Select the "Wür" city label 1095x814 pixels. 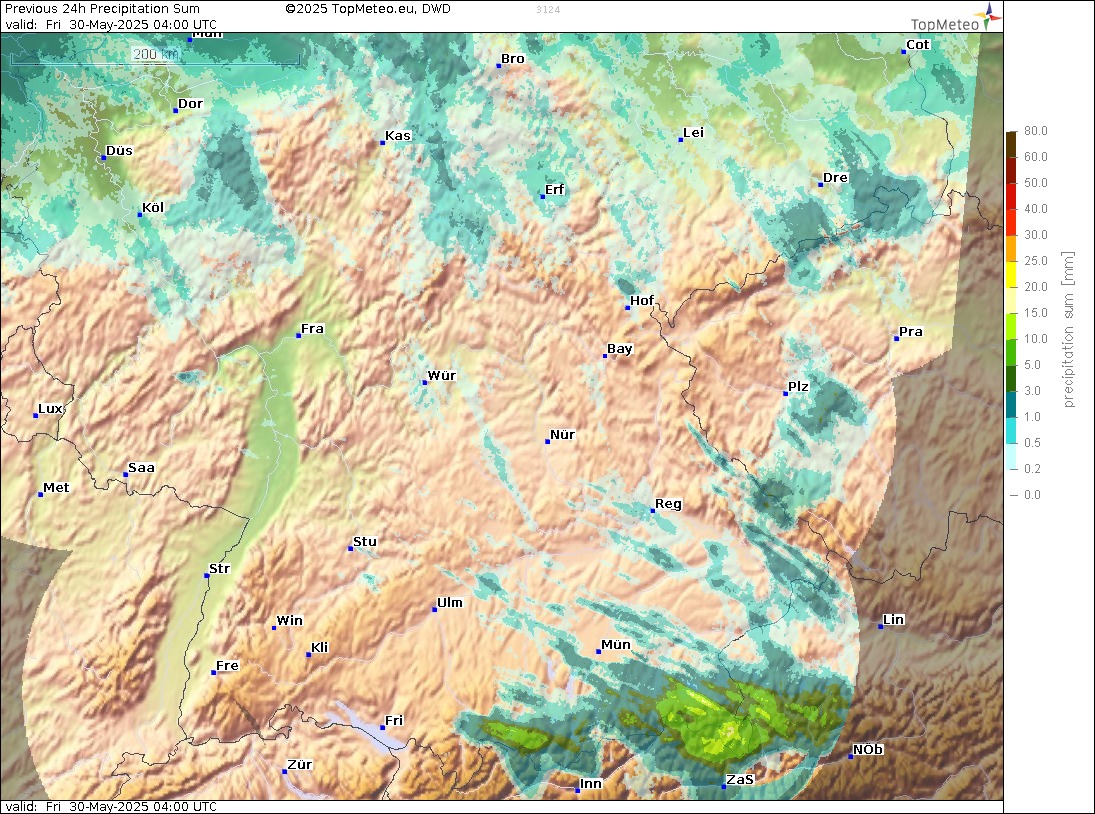pyautogui.click(x=441, y=376)
